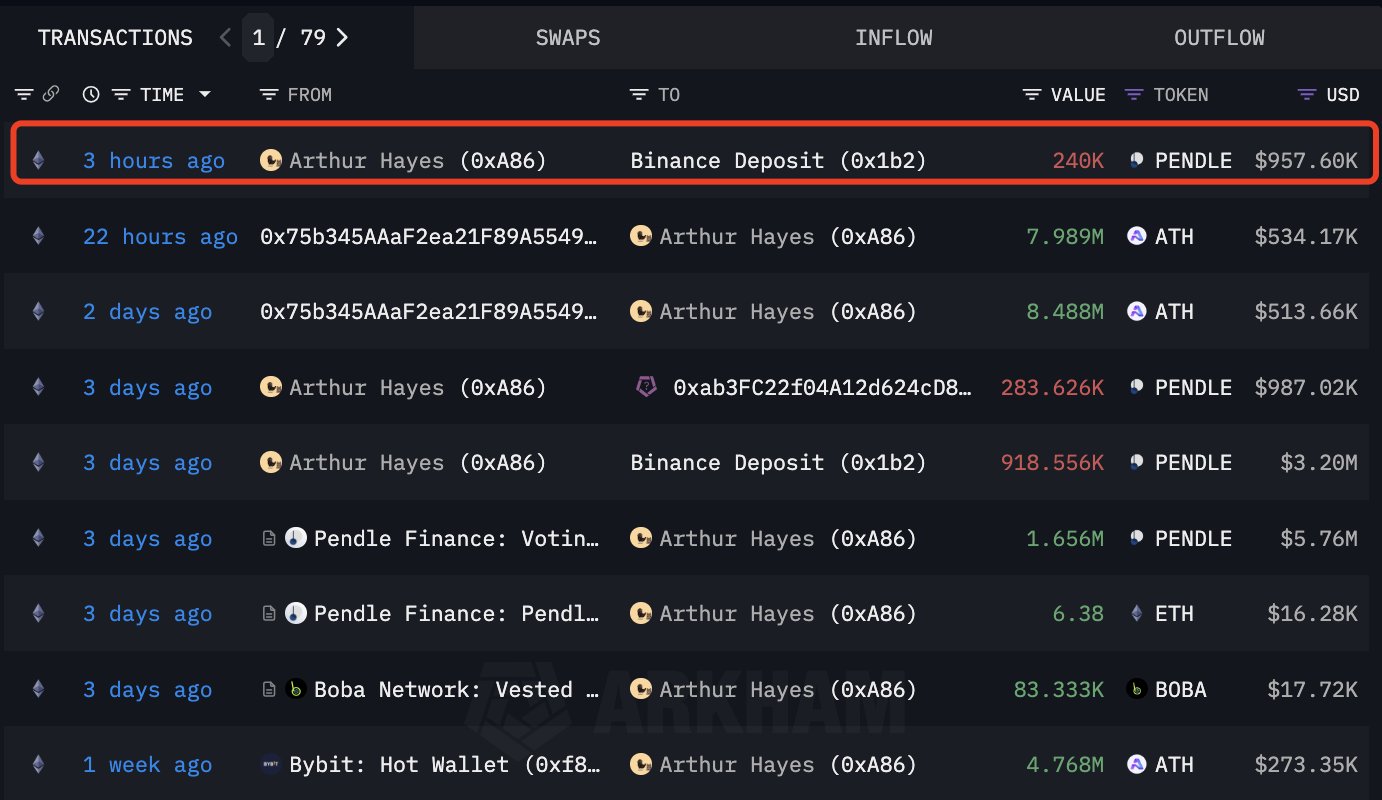1382x800 pixels.
Task: Switch to the SWAPS tab
Action: 568,38
